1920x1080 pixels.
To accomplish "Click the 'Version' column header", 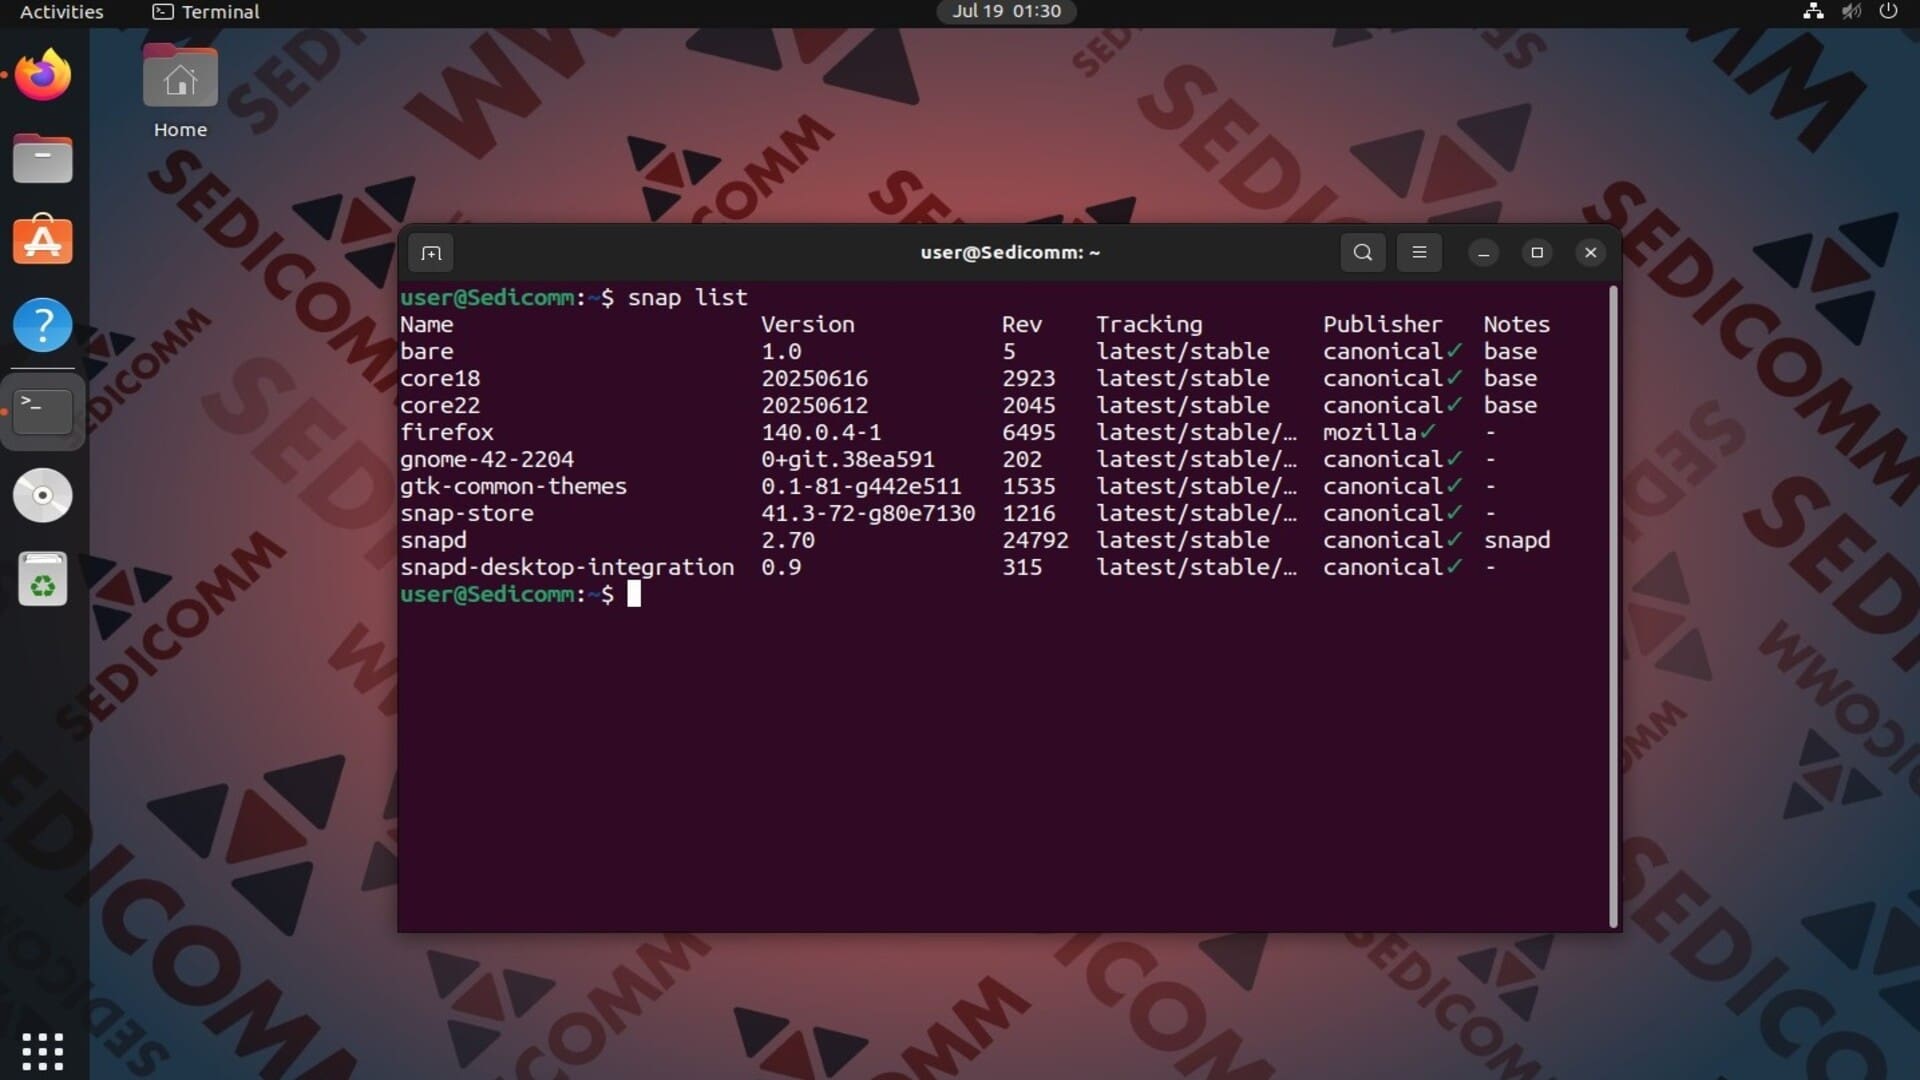I will click(807, 325).
